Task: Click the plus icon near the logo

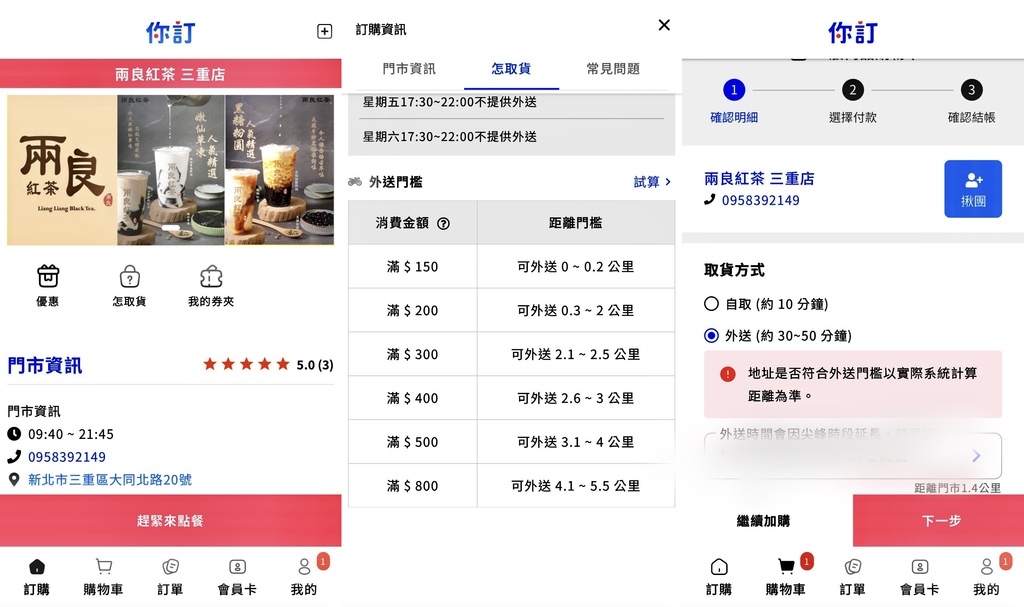Action: point(324,31)
